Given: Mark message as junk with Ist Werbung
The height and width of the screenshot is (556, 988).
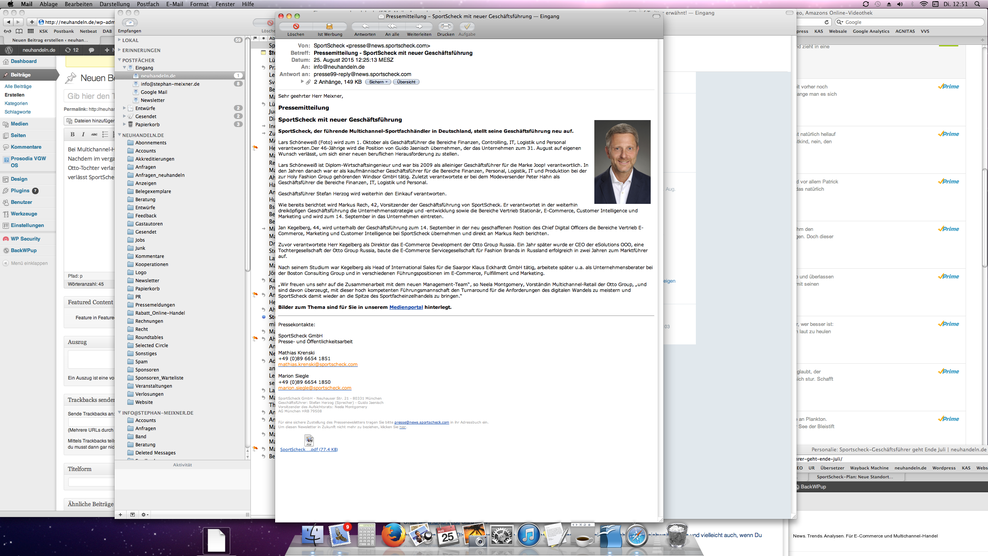Looking at the screenshot, I should pos(329,26).
